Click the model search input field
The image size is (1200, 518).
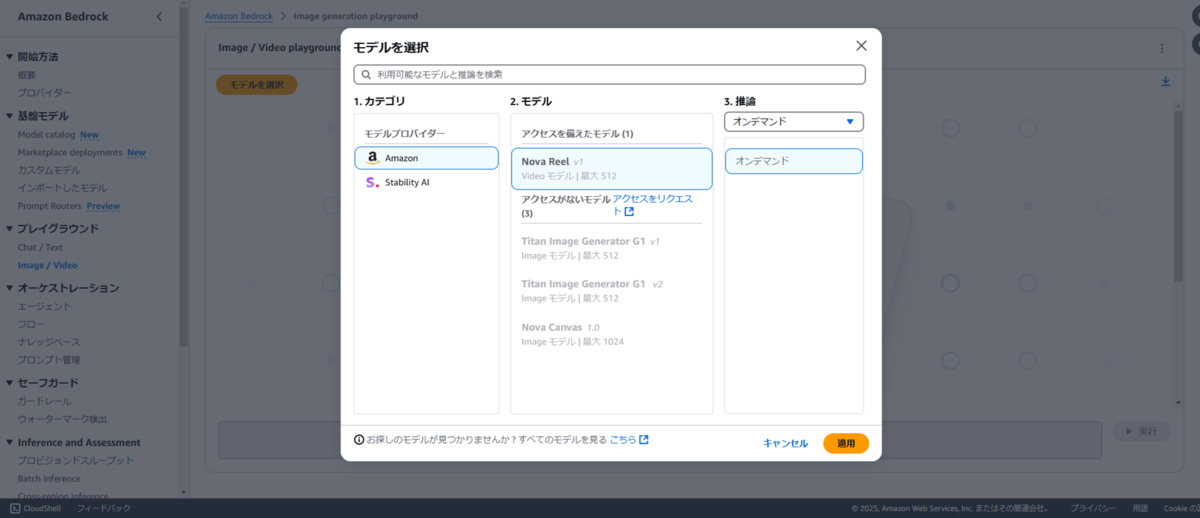609,74
